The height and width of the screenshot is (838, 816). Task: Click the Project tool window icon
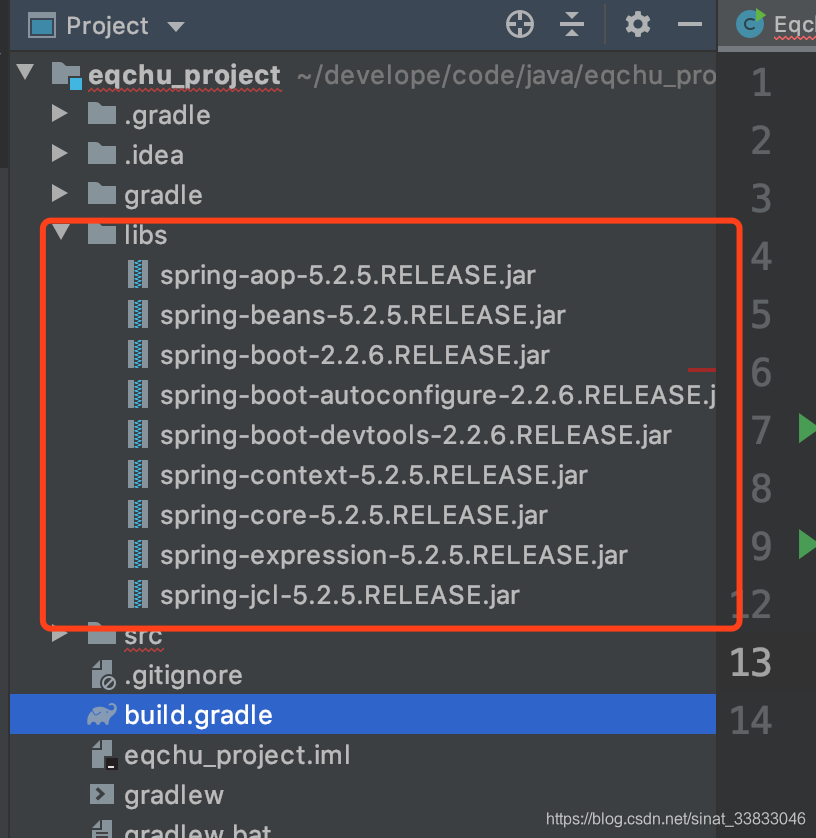click(x=42, y=26)
